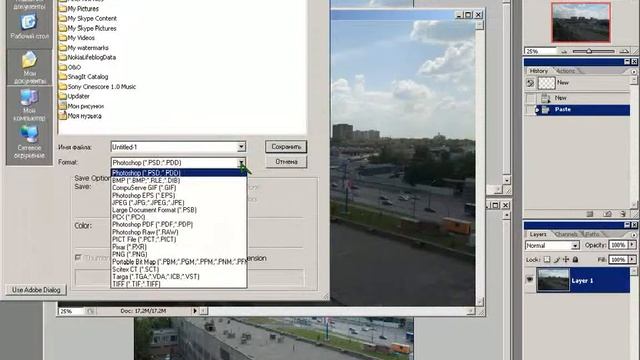Toggle lock position in Layers panel
Viewport: 640px width, 360px height.
pyautogui.click(x=566, y=260)
